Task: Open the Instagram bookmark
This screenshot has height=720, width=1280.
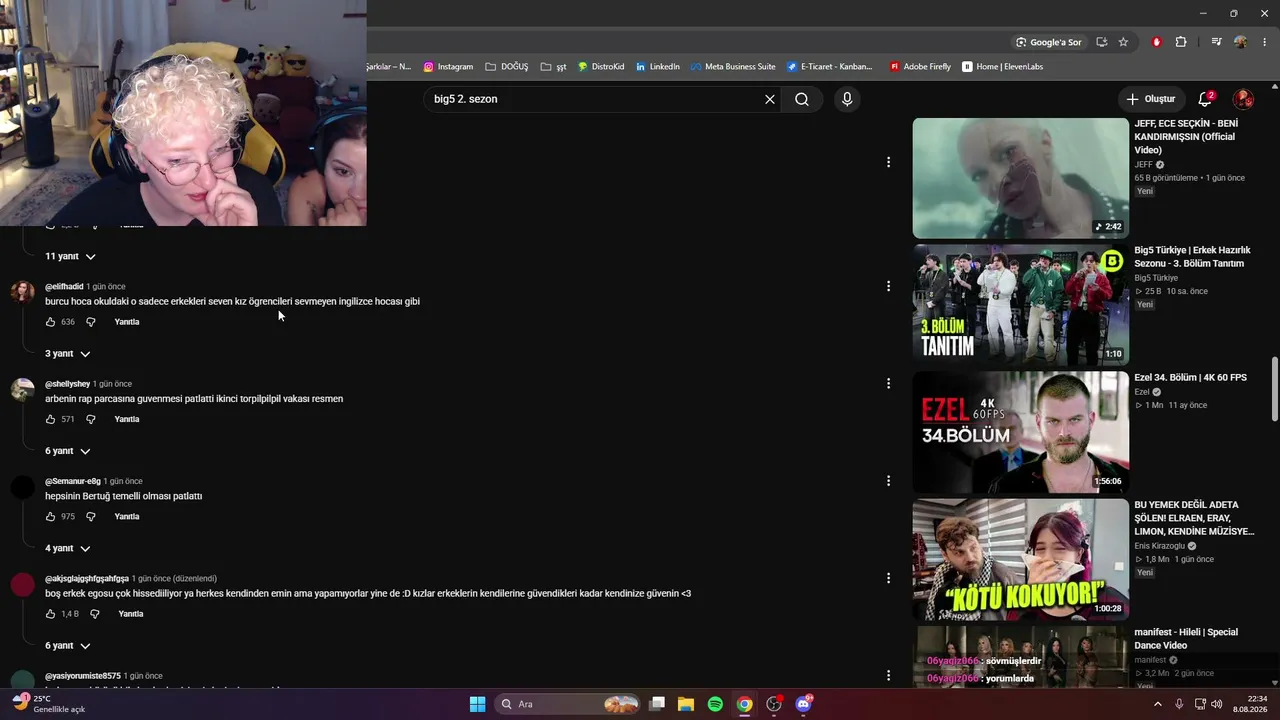Action: click(448, 67)
